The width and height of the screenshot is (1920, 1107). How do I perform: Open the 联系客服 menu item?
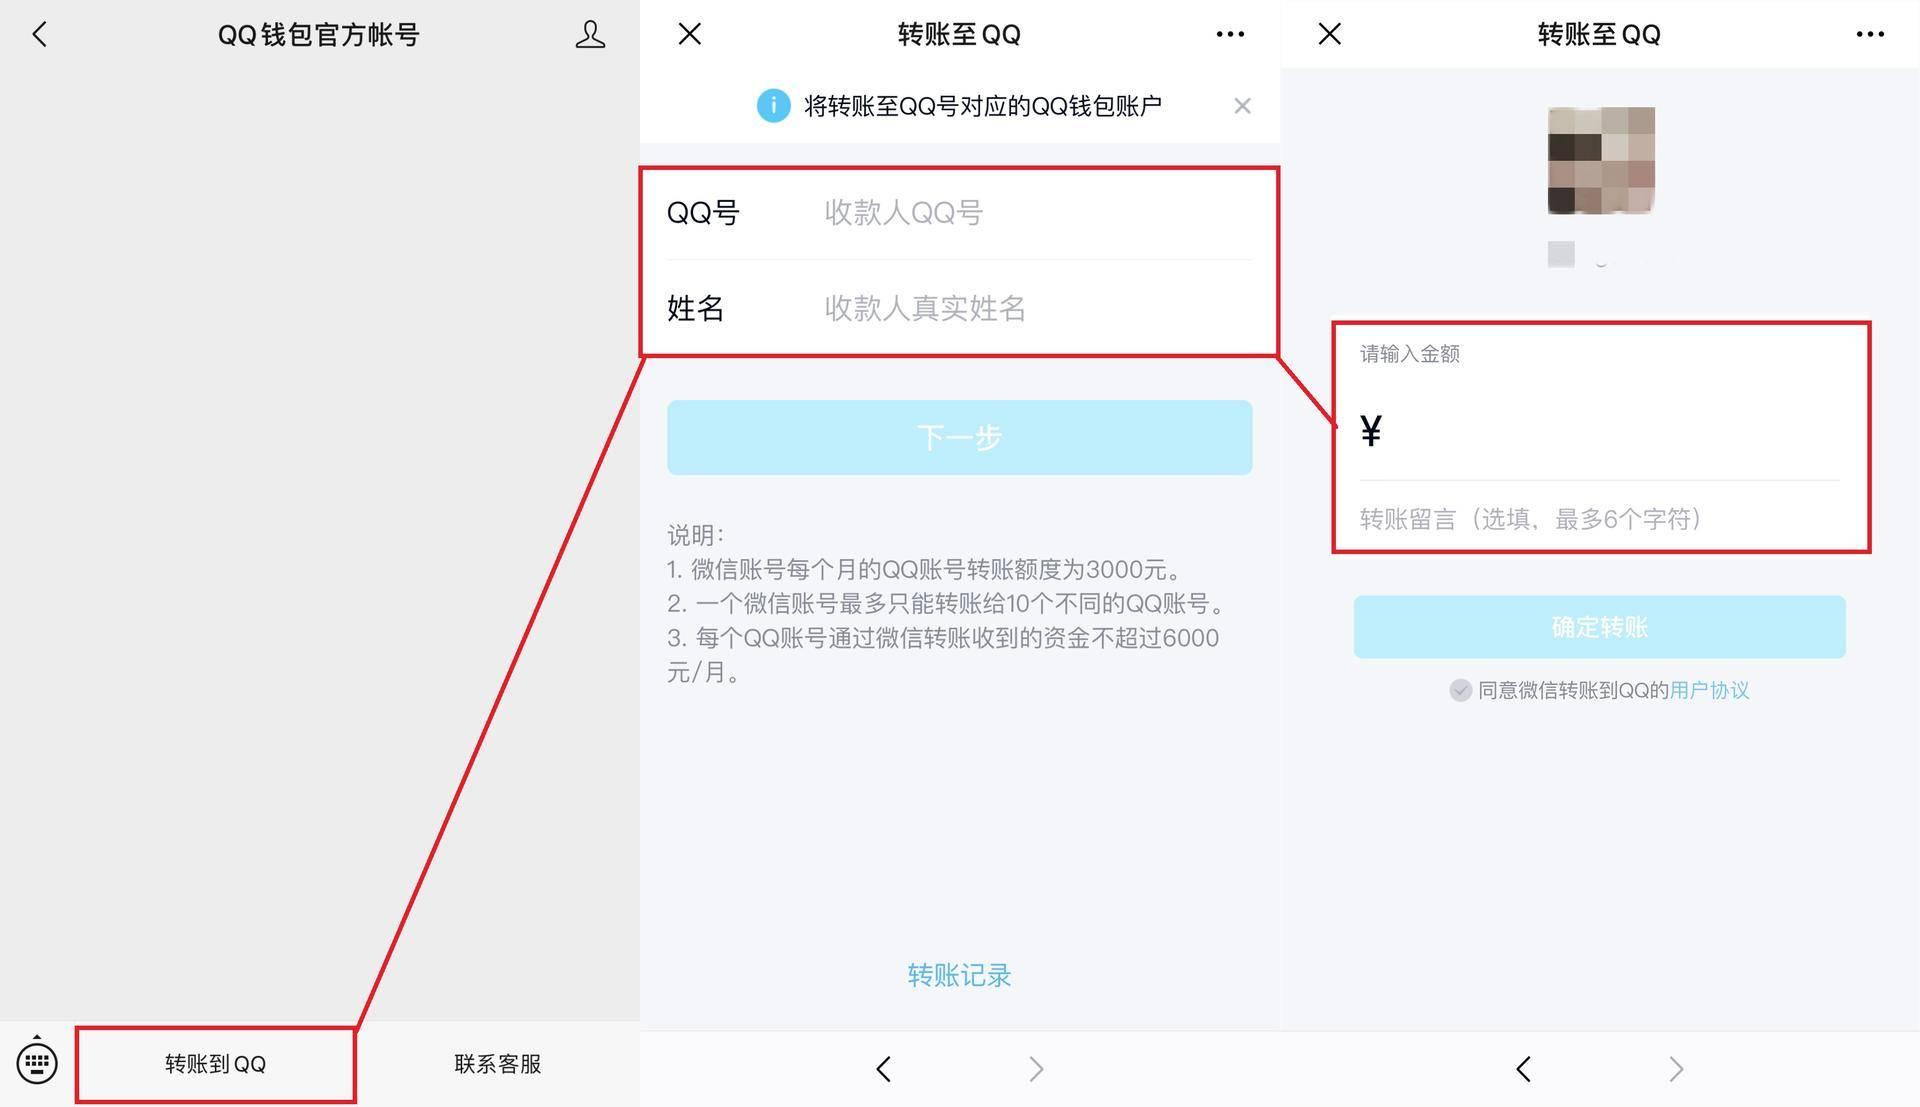(497, 1064)
